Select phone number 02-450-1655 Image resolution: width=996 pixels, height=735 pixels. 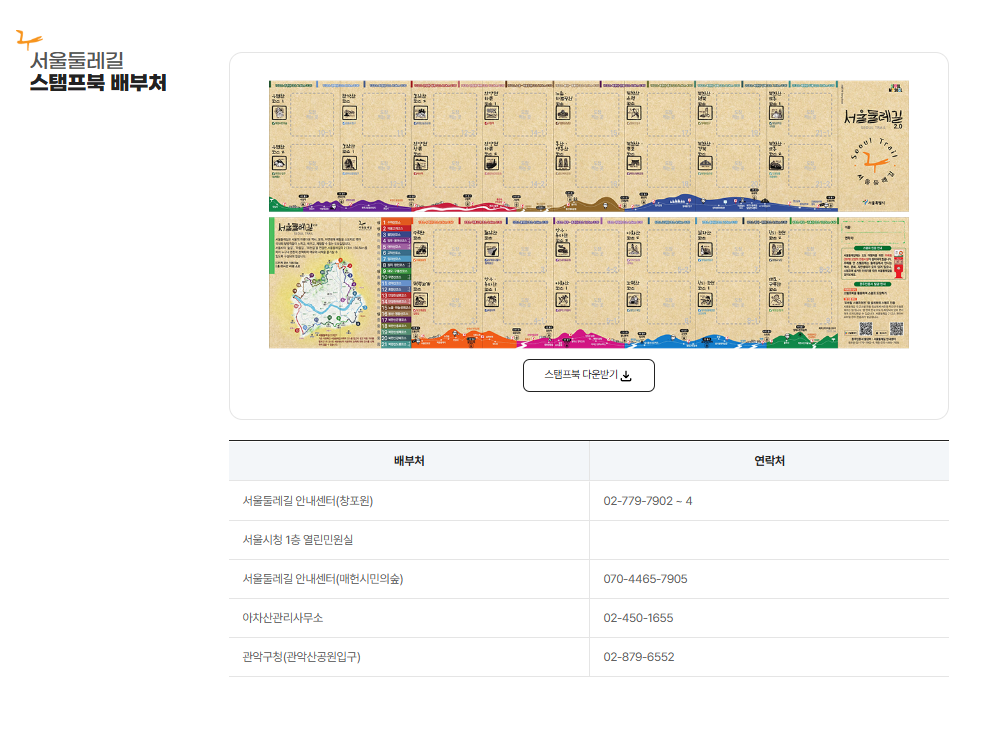click(x=638, y=618)
